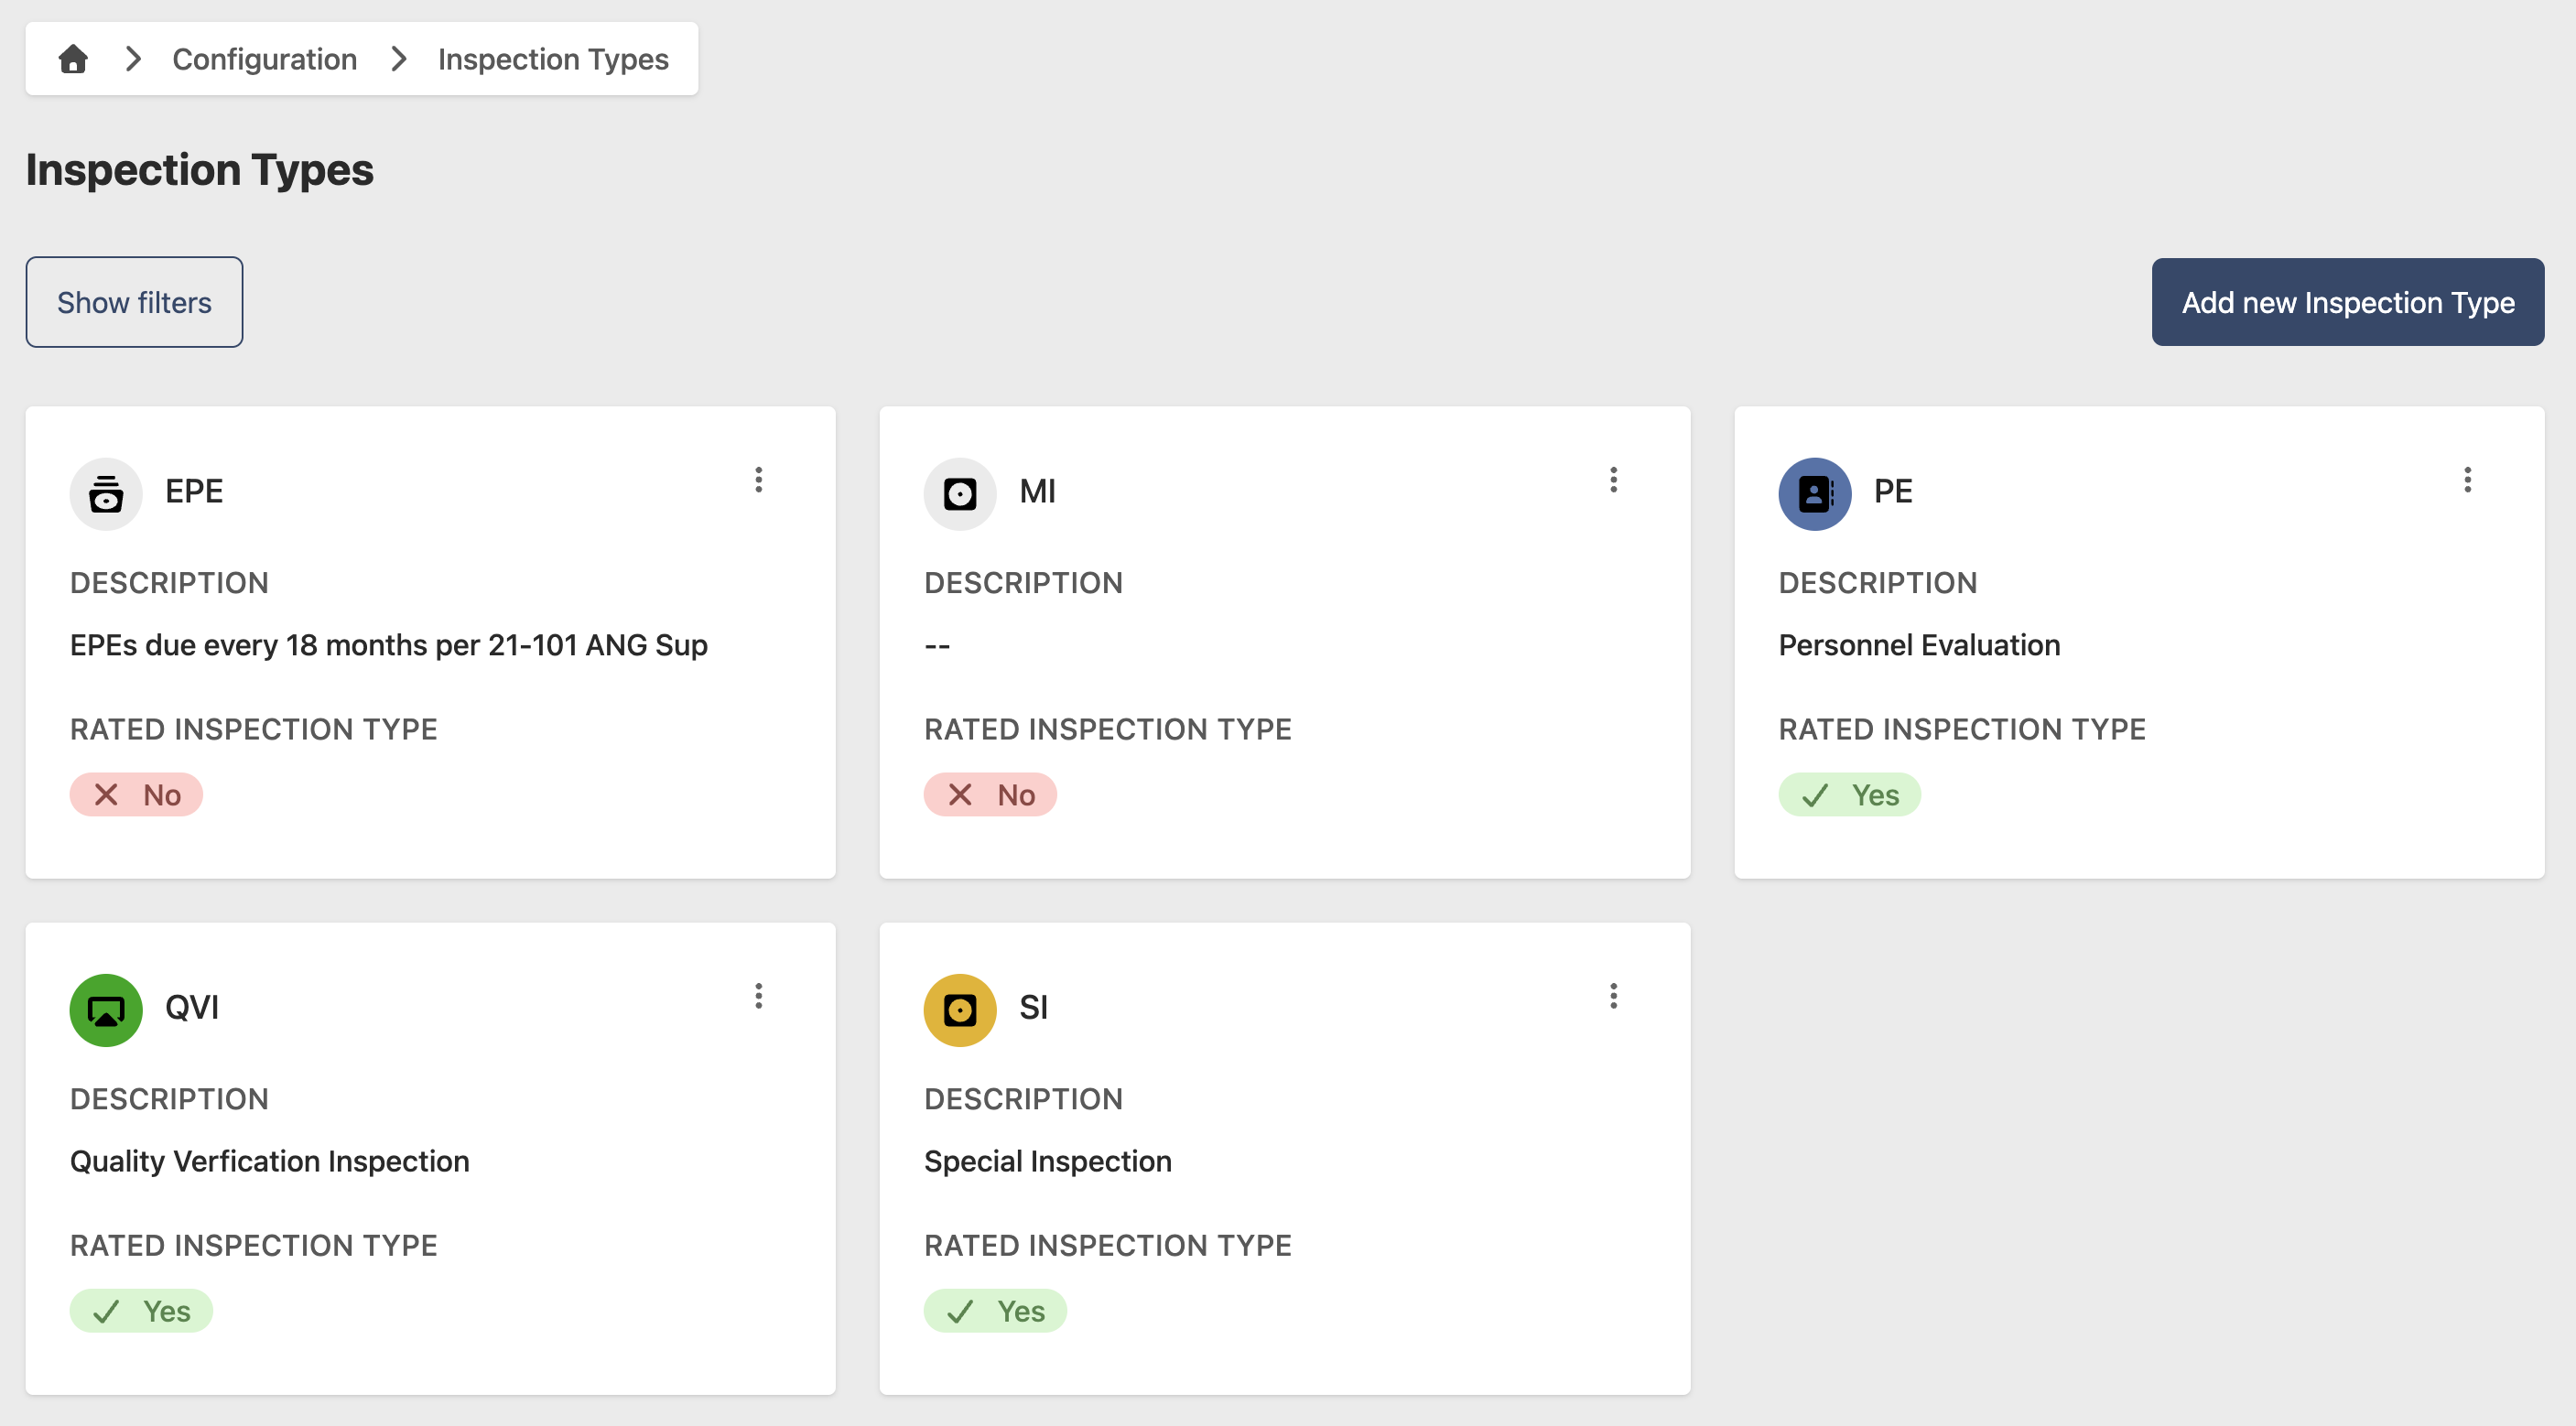
Task: Open the QVI card options menu
Action: [759, 996]
